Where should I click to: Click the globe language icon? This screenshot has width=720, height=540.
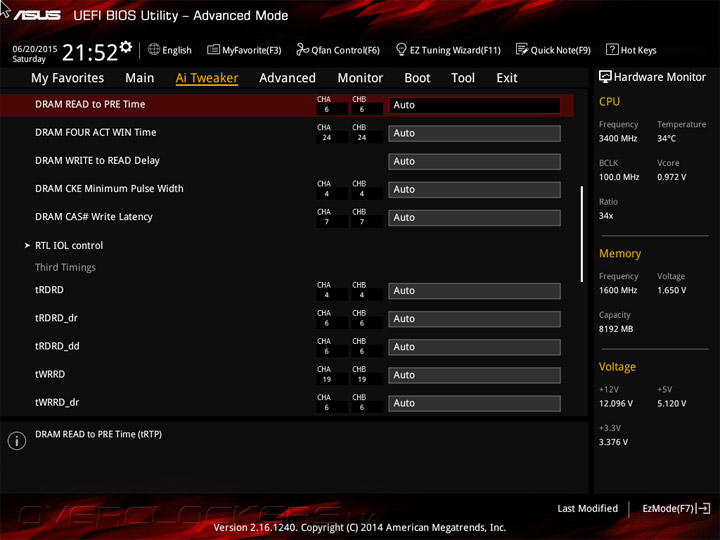[x=154, y=50]
